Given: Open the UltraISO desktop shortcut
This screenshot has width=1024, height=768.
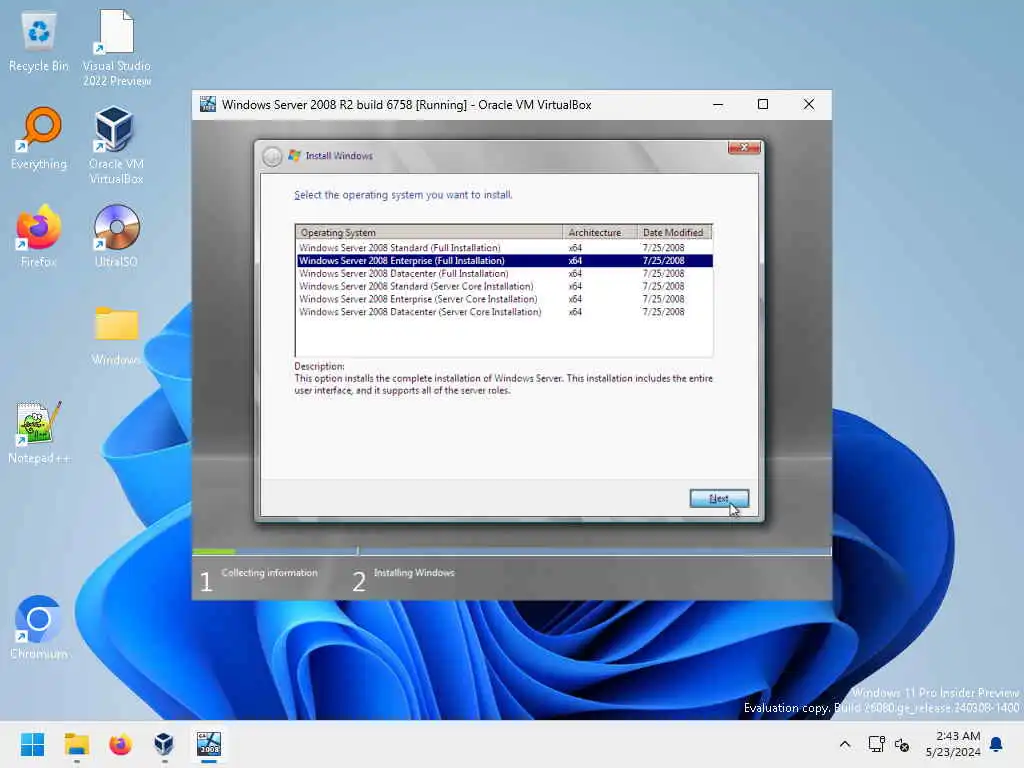Looking at the screenshot, I should pyautogui.click(x=116, y=236).
